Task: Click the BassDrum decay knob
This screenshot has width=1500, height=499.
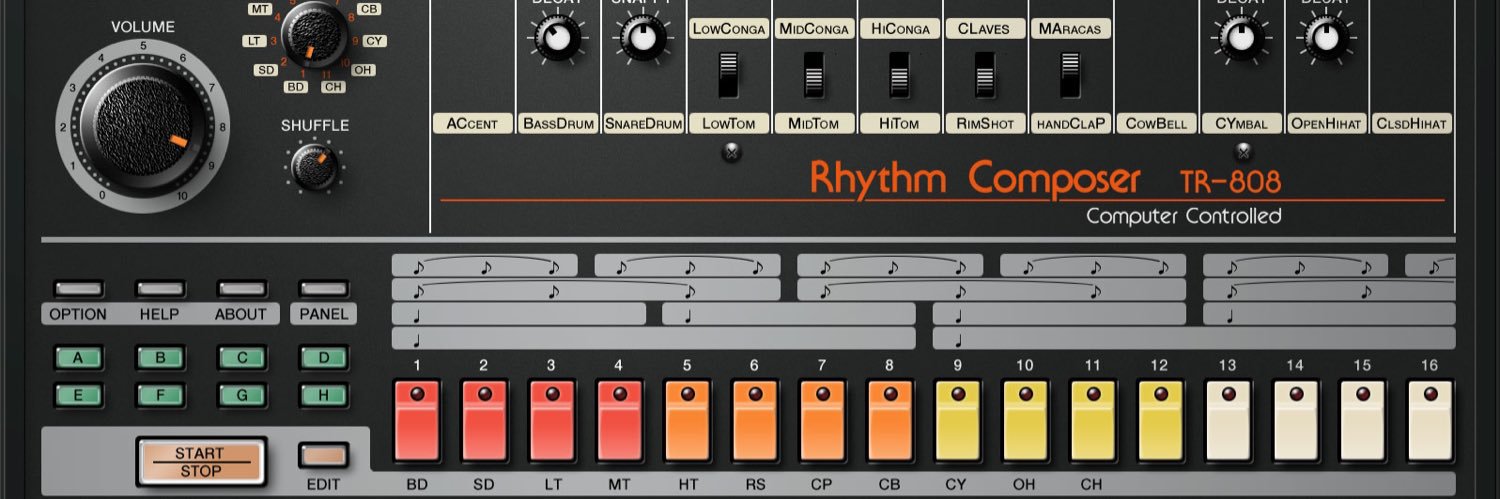Action: point(558,38)
